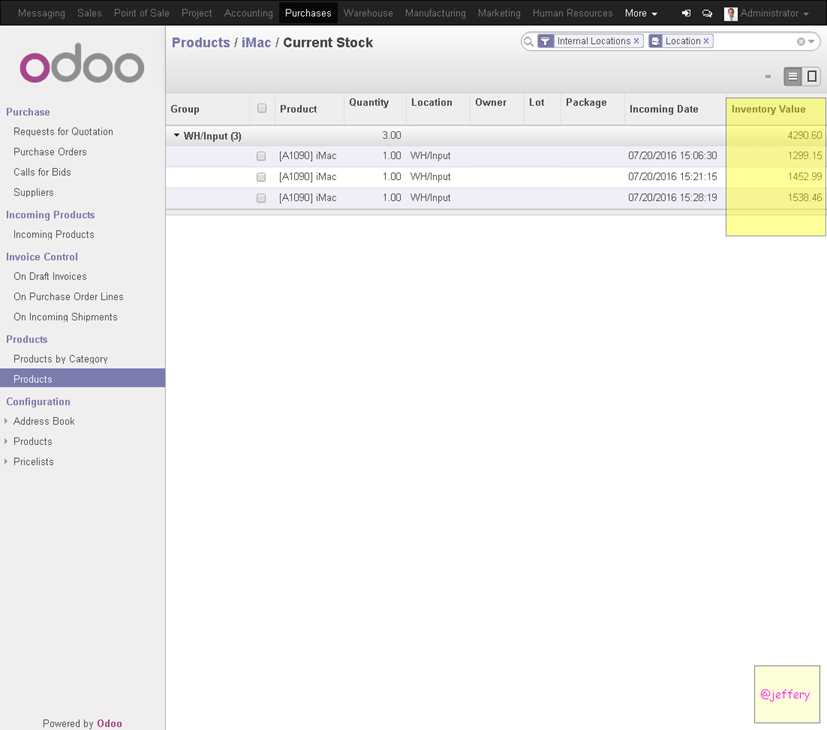Click the Odoo logo
This screenshot has width=827, height=730.
click(x=82, y=63)
